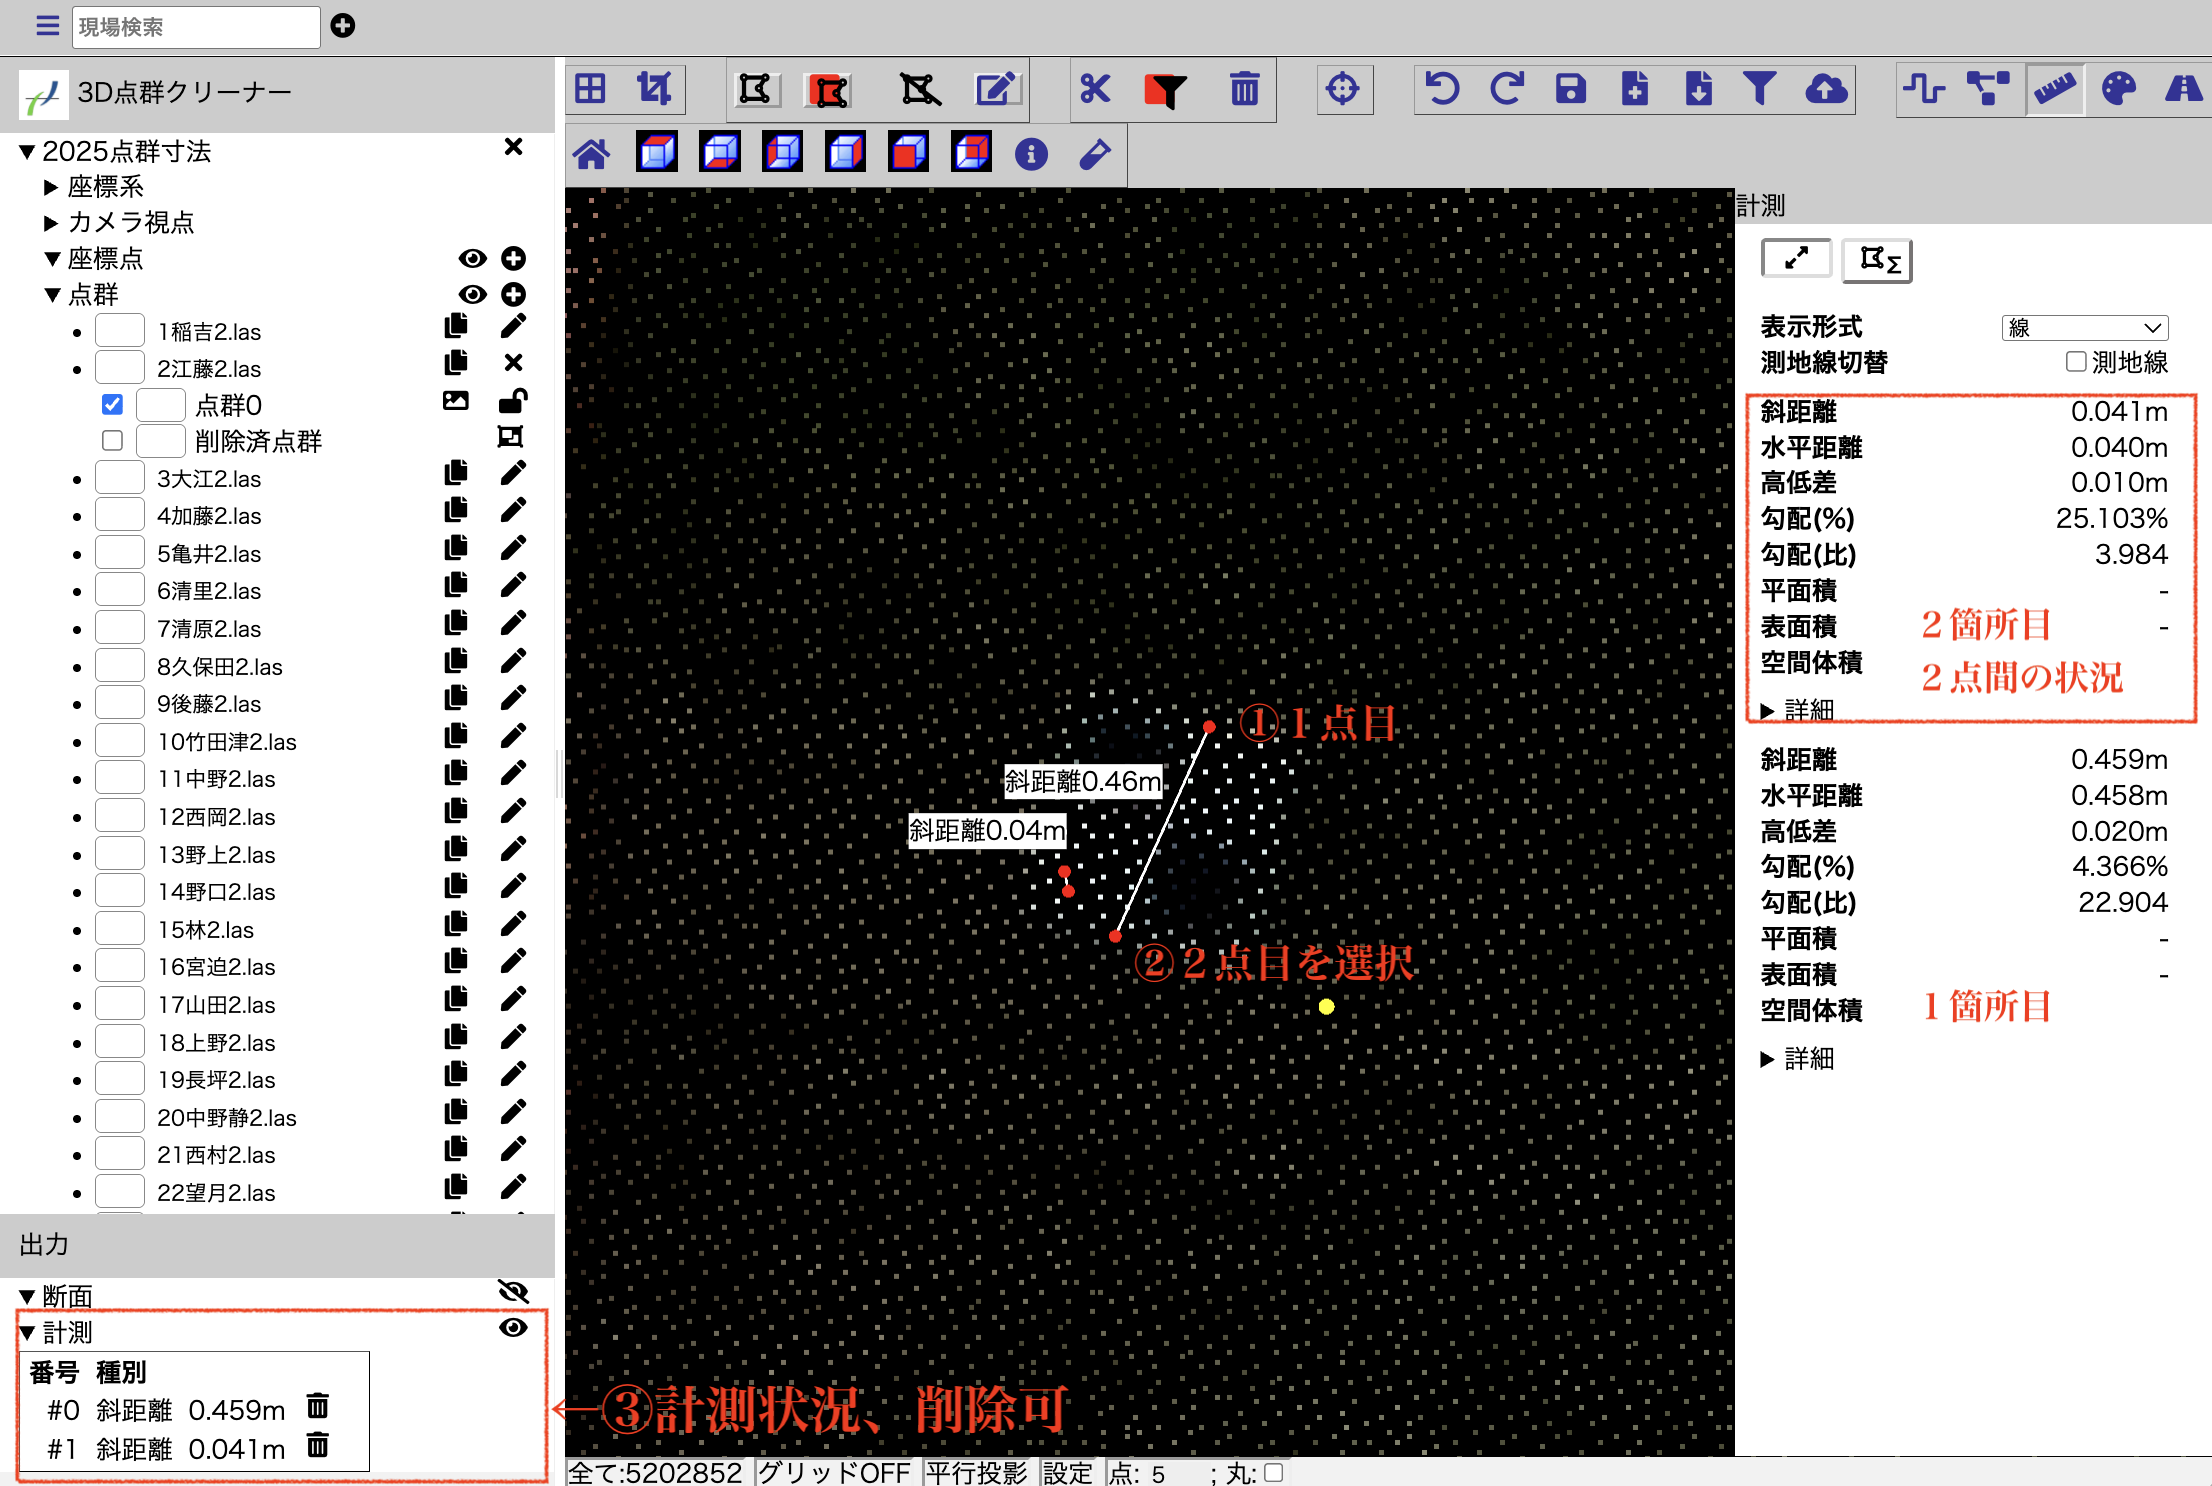
Task: Collapse the 断面 output section
Action: 28,1297
